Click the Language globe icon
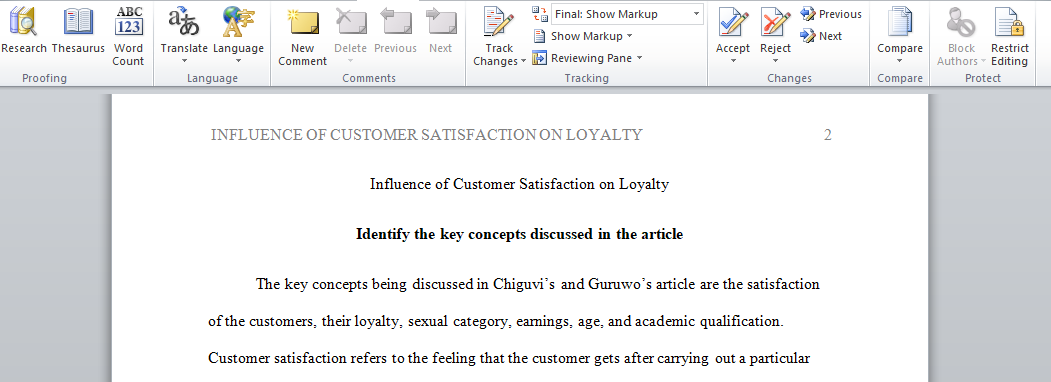1051x382 pixels. (x=239, y=21)
